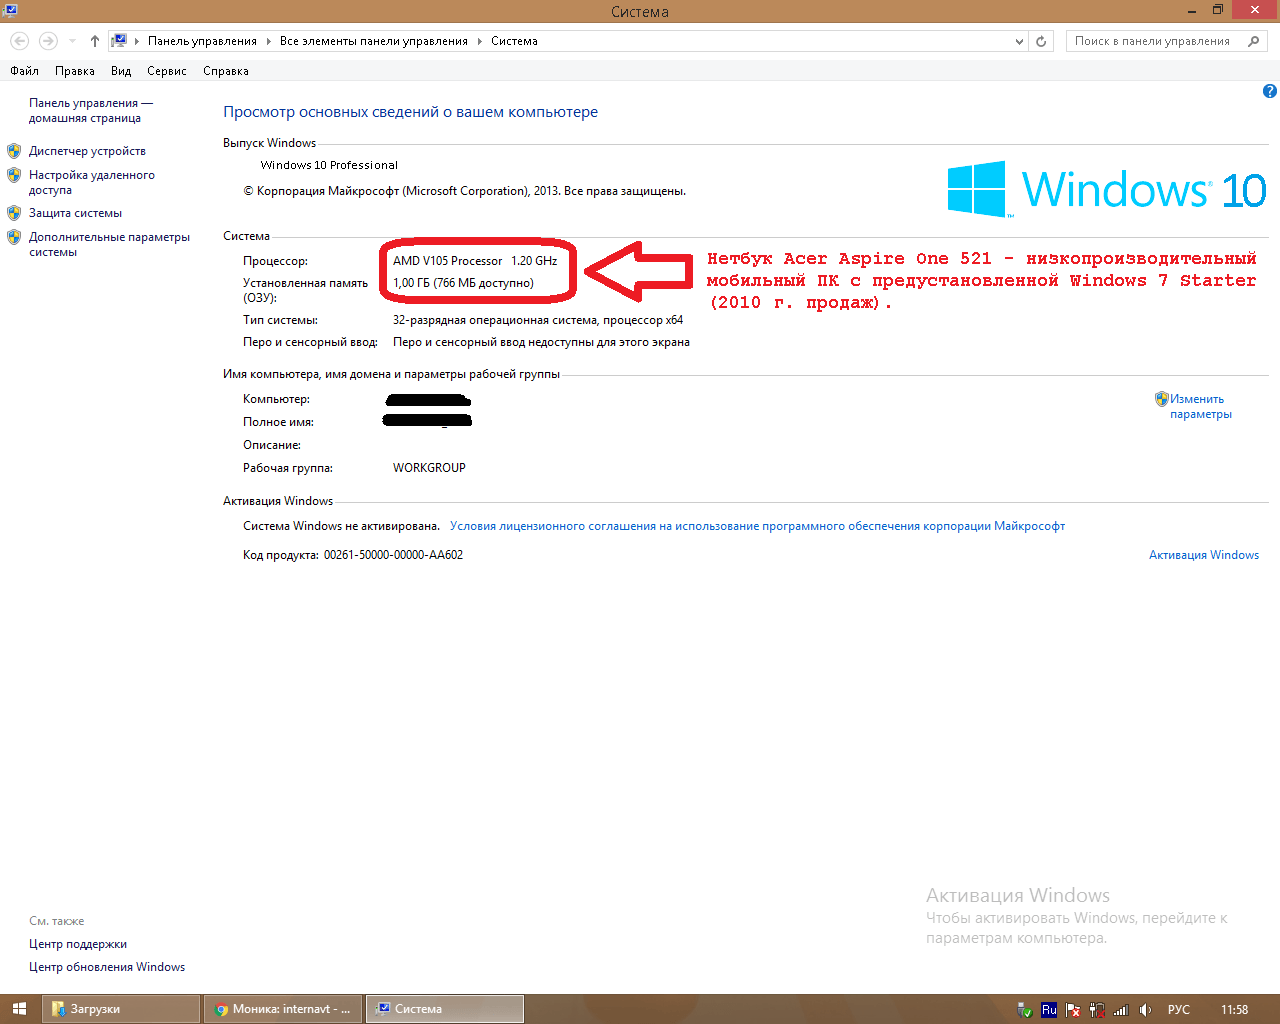Click the volume speaker tray icon
Image resolution: width=1280 pixels, height=1024 pixels.
tap(1145, 1010)
